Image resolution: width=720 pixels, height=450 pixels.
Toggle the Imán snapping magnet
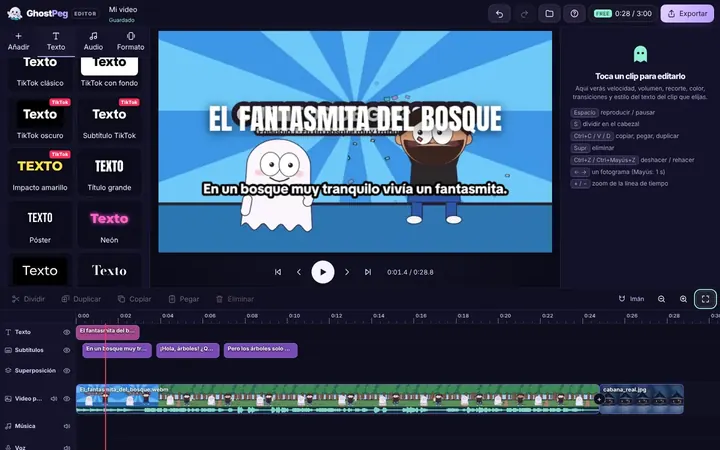(x=631, y=299)
